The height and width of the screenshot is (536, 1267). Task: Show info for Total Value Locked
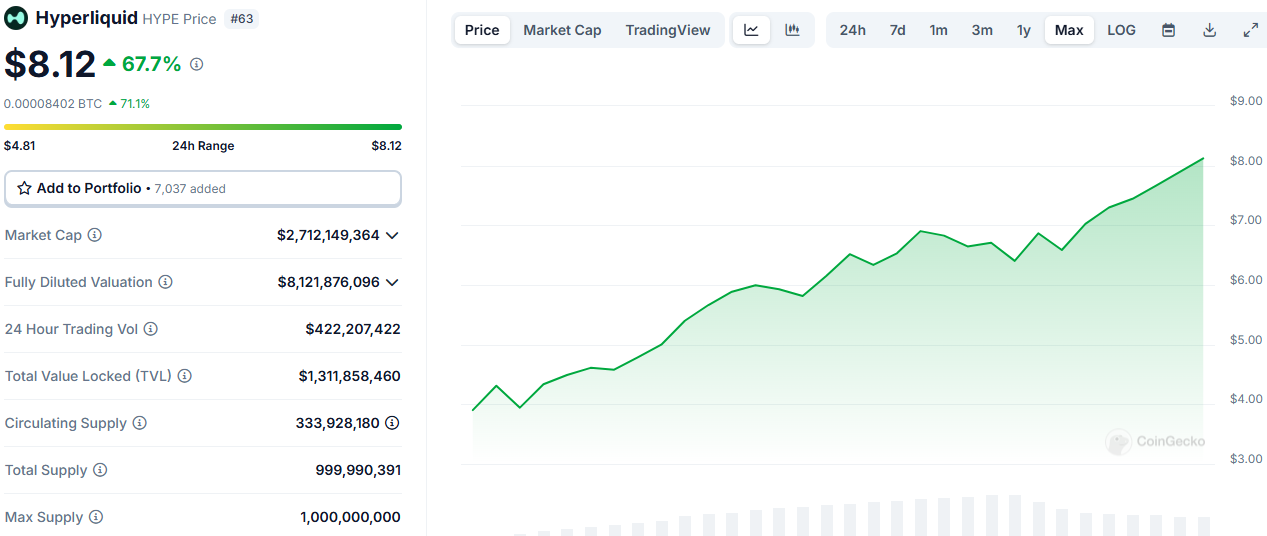click(185, 376)
